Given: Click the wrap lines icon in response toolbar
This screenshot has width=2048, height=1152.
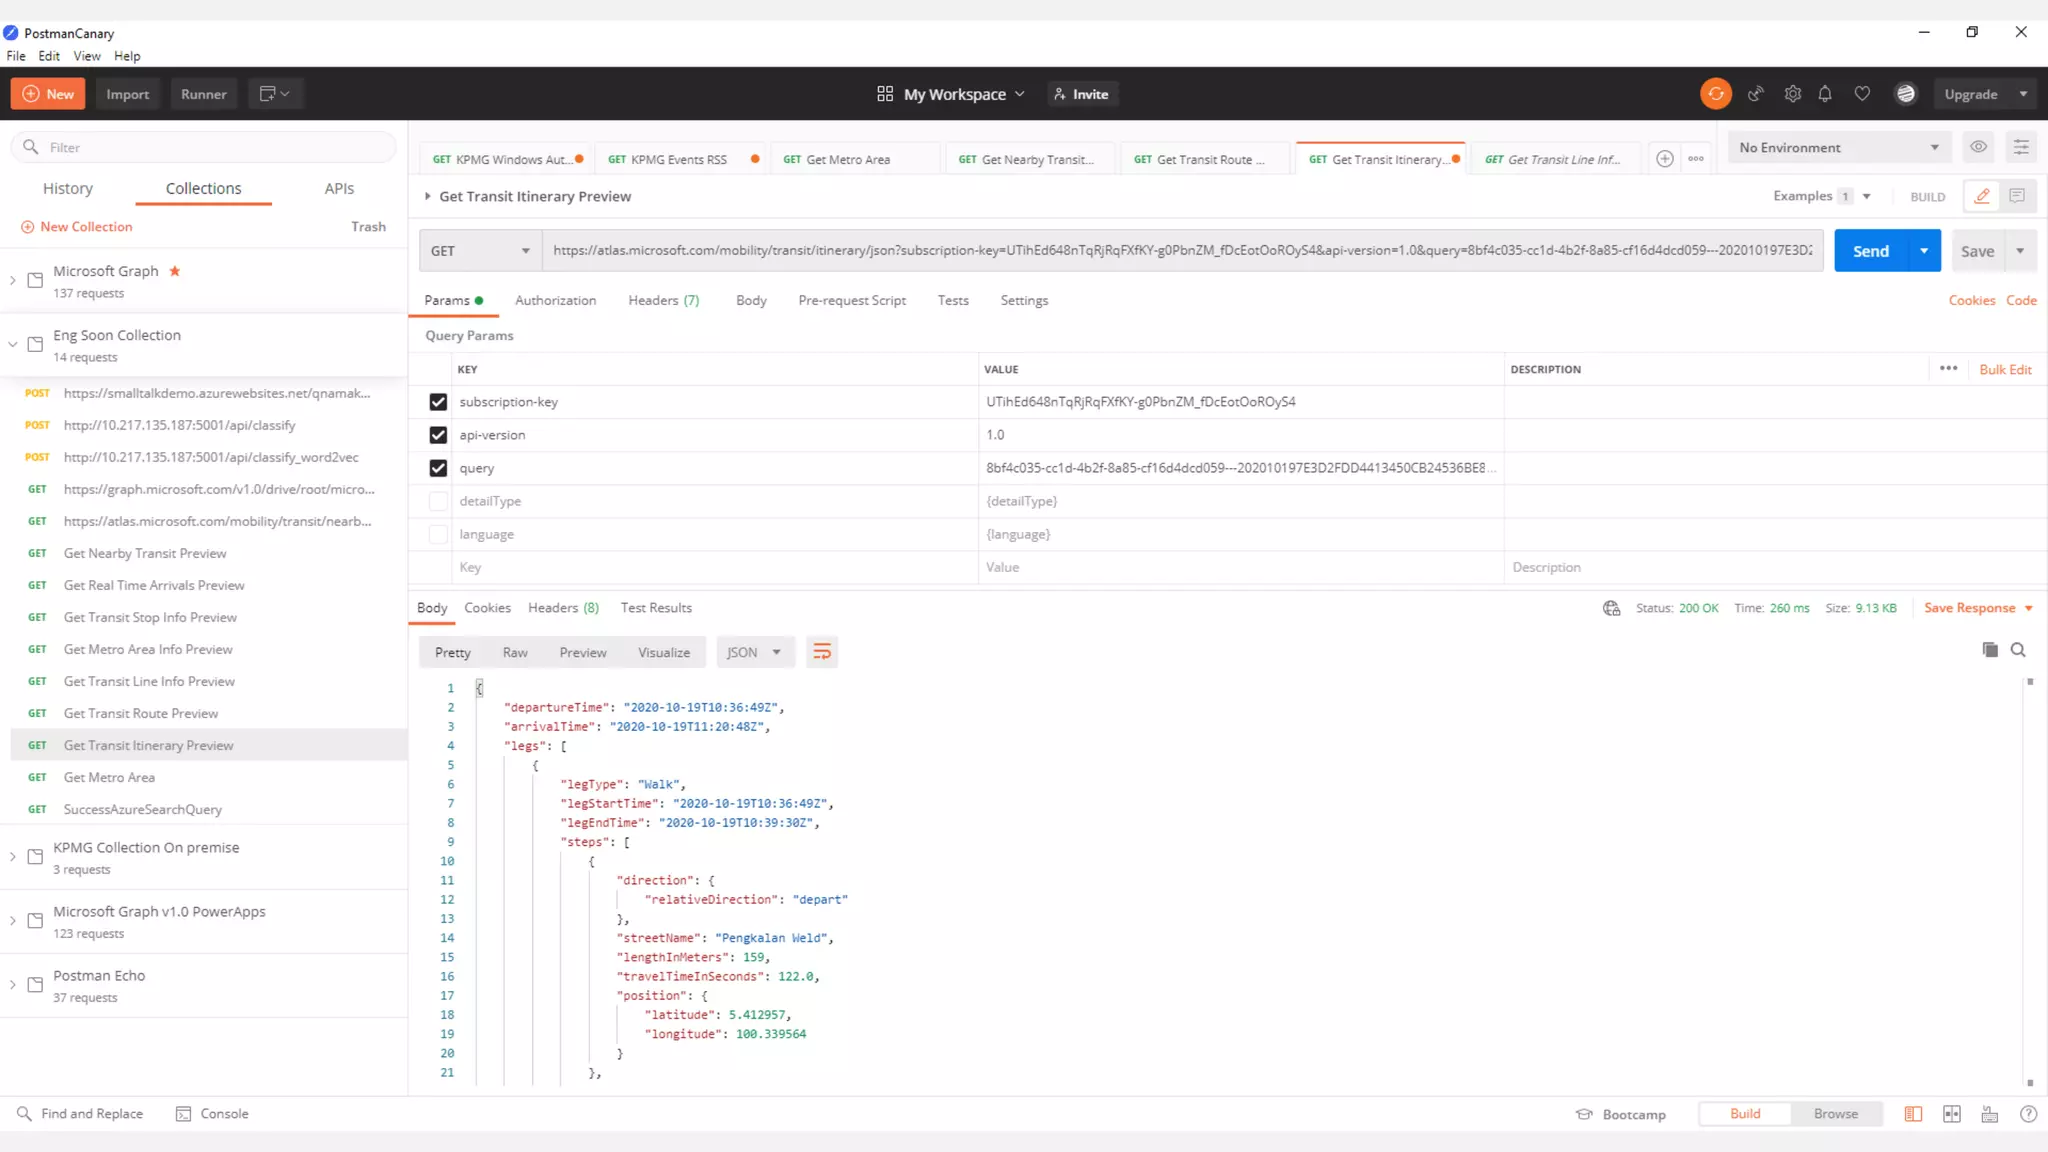Looking at the screenshot, I should (x=822, y=652).
